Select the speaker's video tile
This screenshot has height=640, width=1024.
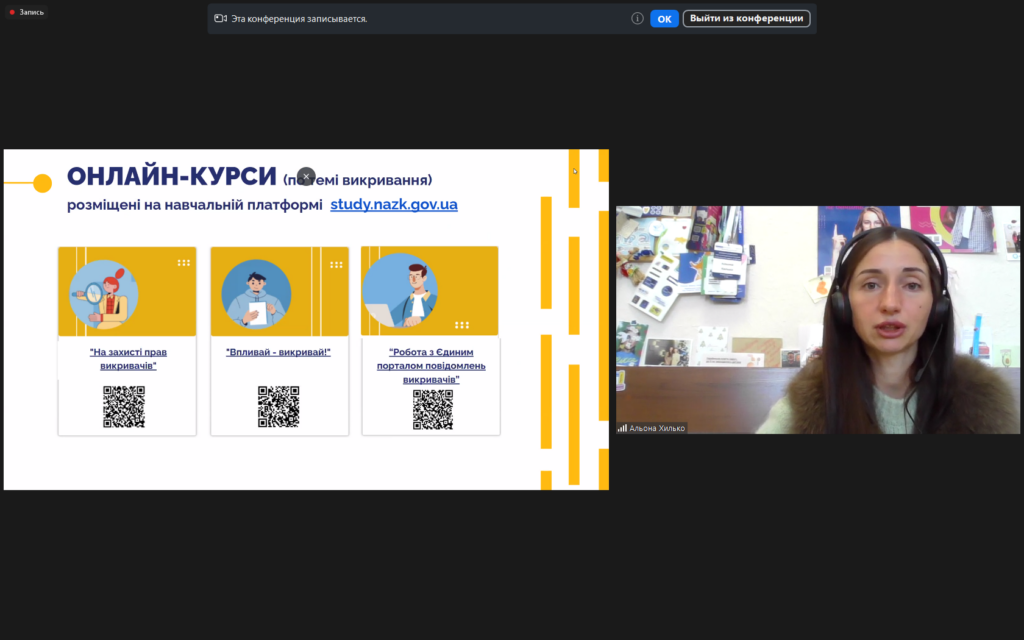click(817, 319)
